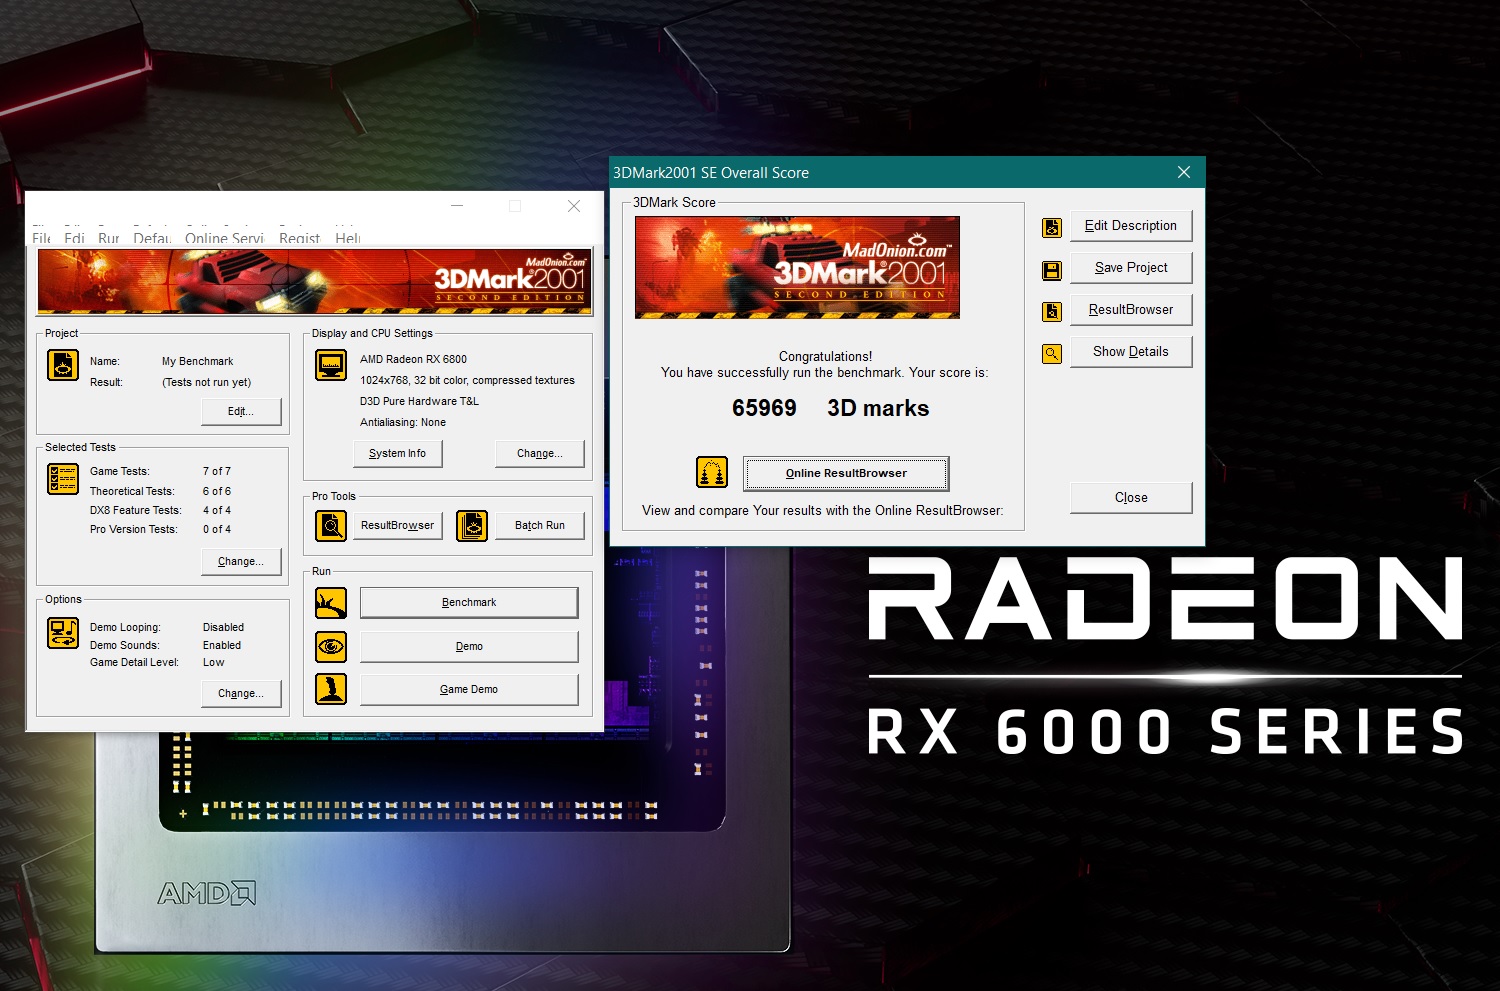Click the AMD Radeon RX 6800 text
This screenshot has height=991, width=1500.
click(x=413, y=359)
